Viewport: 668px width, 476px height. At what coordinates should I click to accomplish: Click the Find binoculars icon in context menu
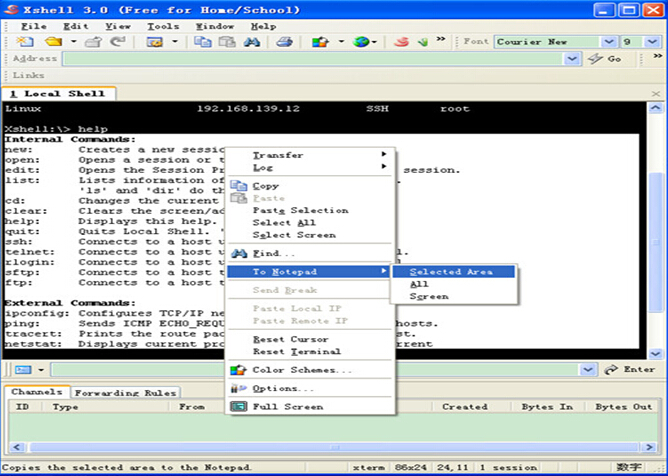pyautogui.click(x=239, y=254)
